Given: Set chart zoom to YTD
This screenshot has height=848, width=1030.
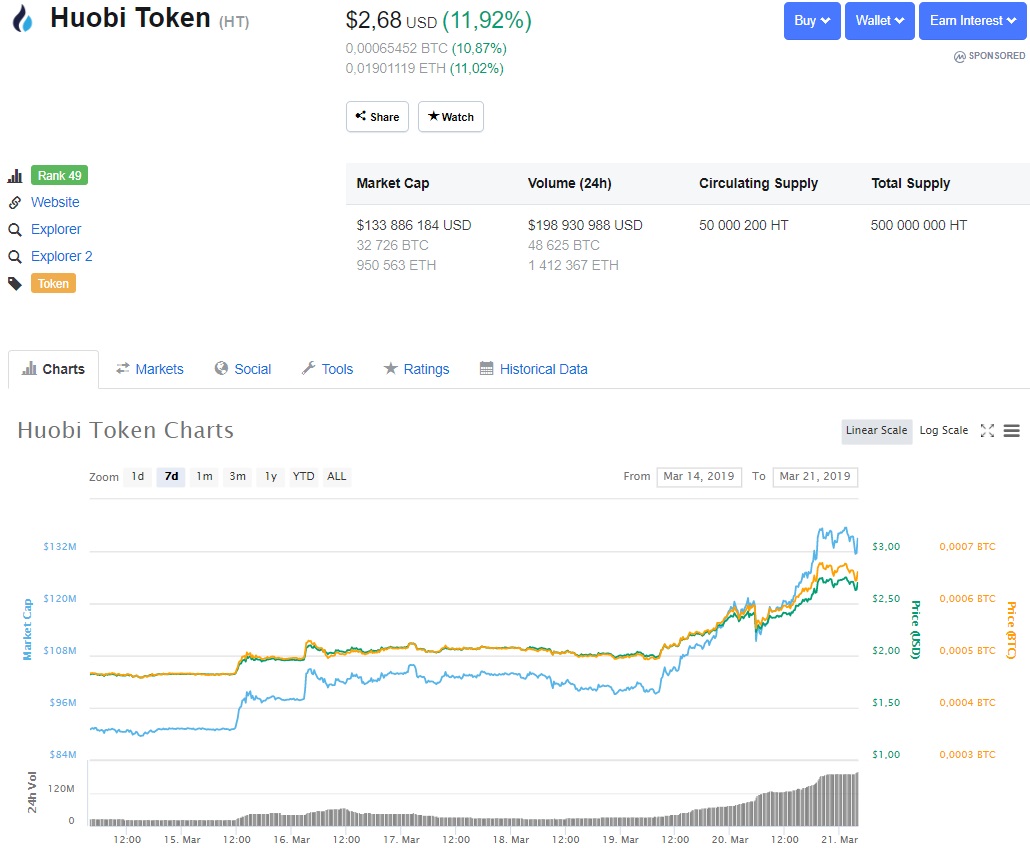Looking at the screenshot, I should 303,477.
